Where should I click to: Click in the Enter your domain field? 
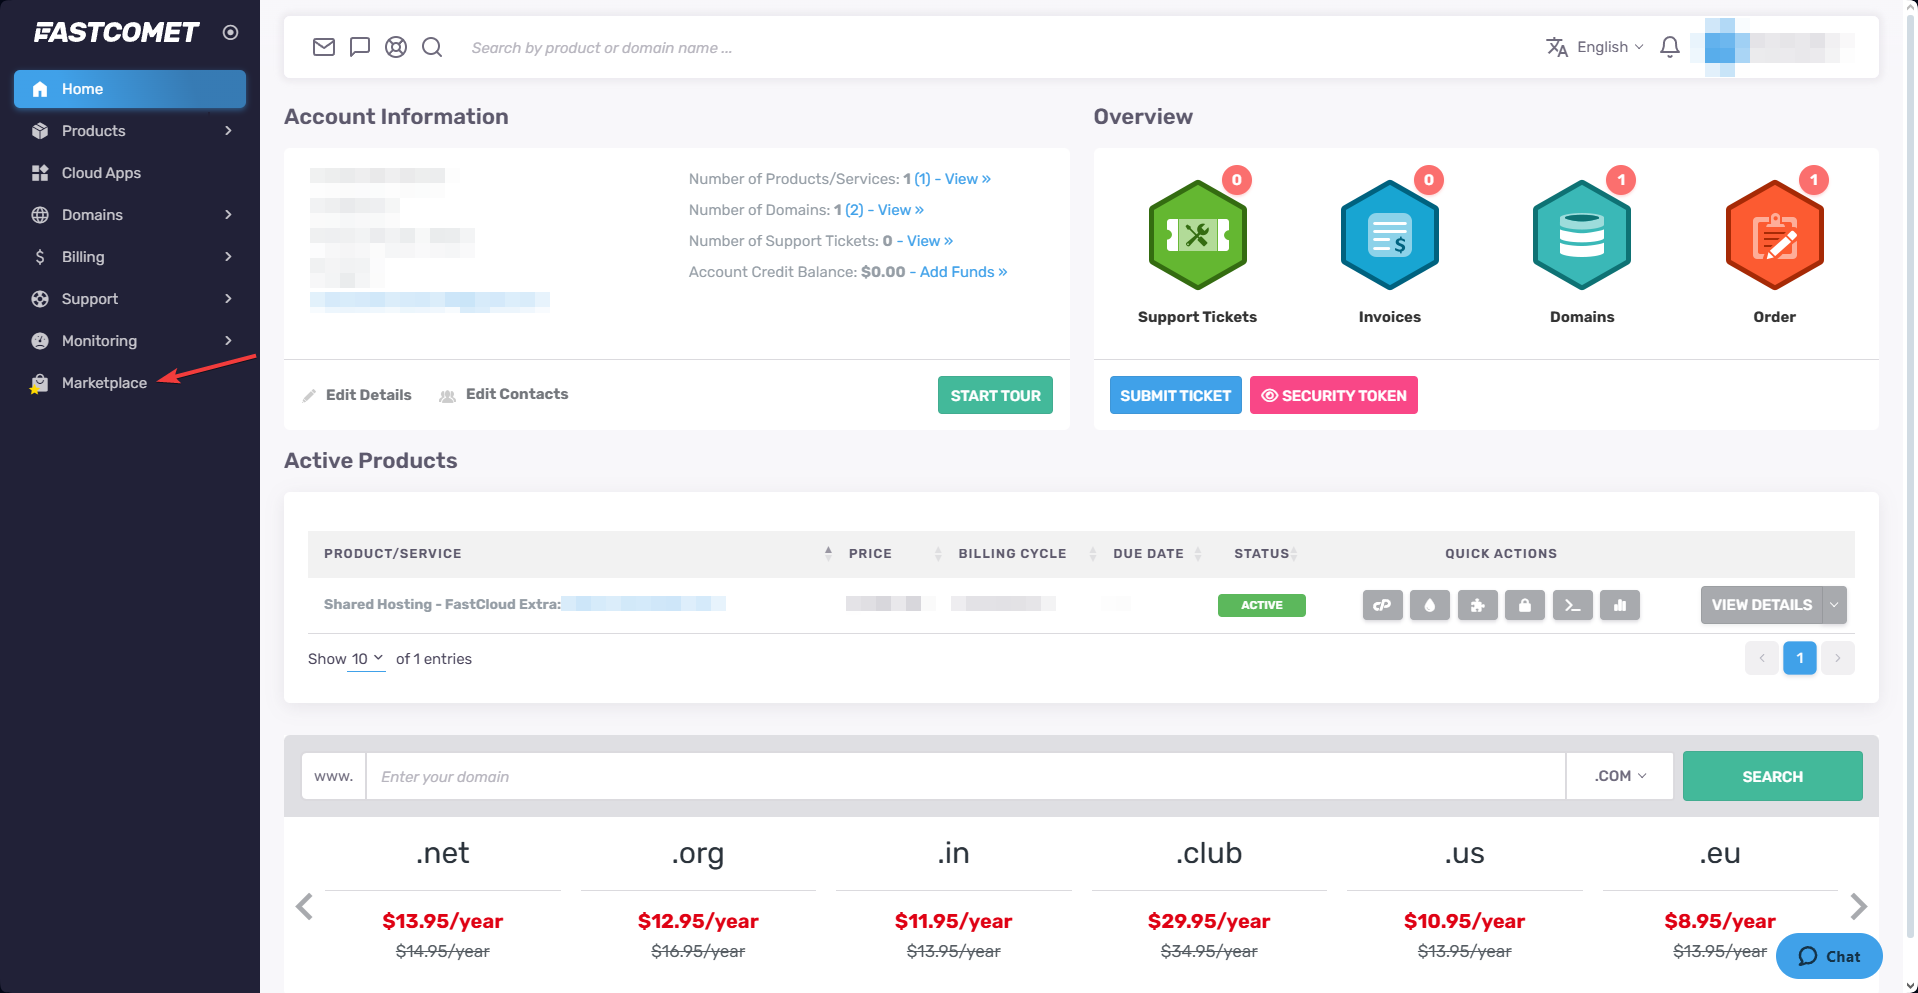[966, 776]
